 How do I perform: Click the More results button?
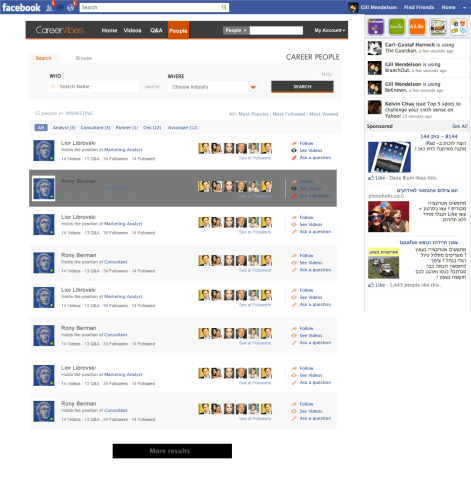coord(172,451)
